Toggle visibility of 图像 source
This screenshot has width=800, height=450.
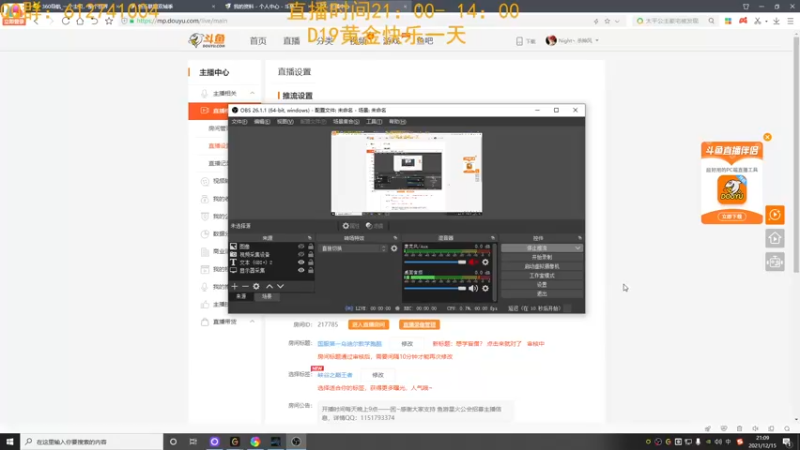pyautogui.click(x=301, y=246)
